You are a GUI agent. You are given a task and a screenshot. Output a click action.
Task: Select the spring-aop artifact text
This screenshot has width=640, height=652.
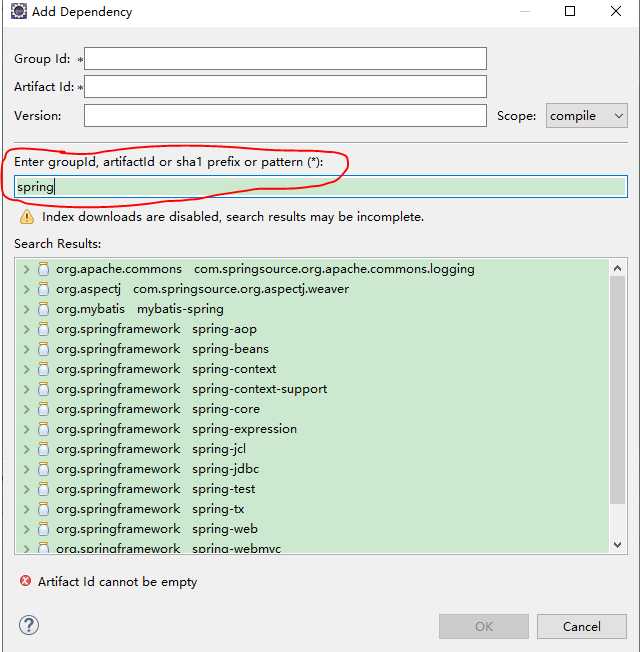pyautogui.click(x=224, y=329)
